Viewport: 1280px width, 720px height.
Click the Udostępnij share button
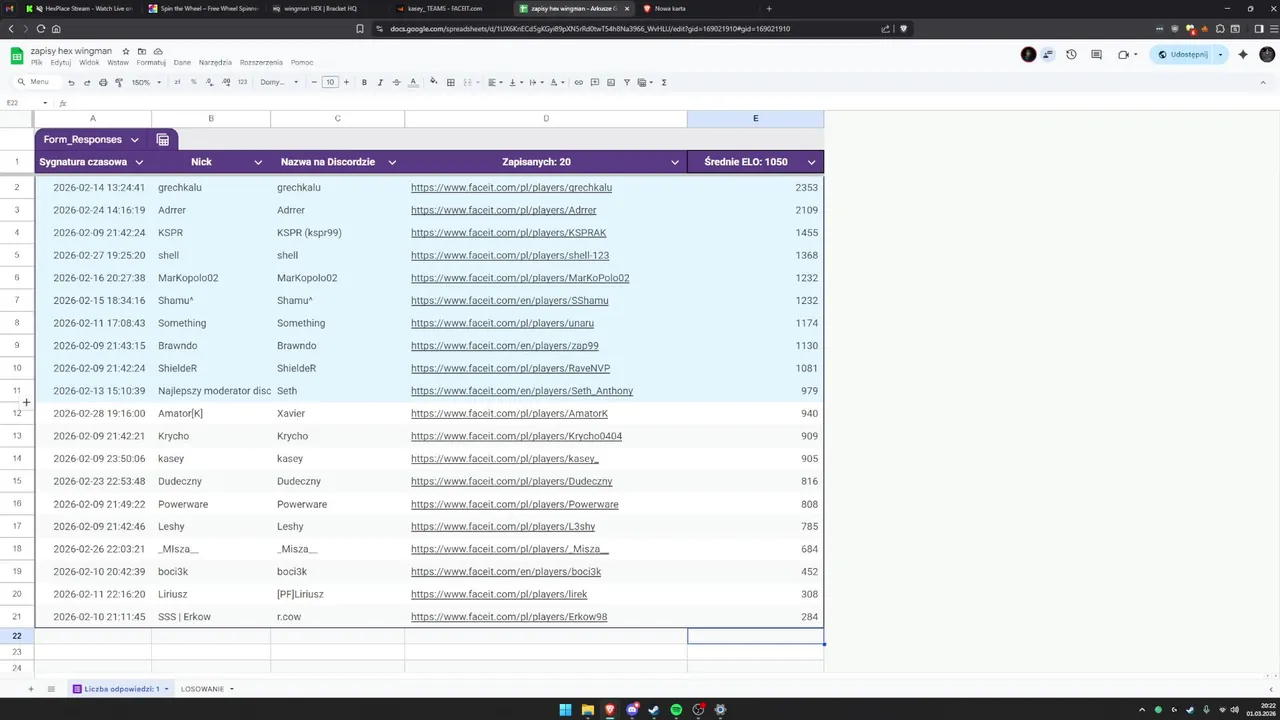pos(1183,54)
